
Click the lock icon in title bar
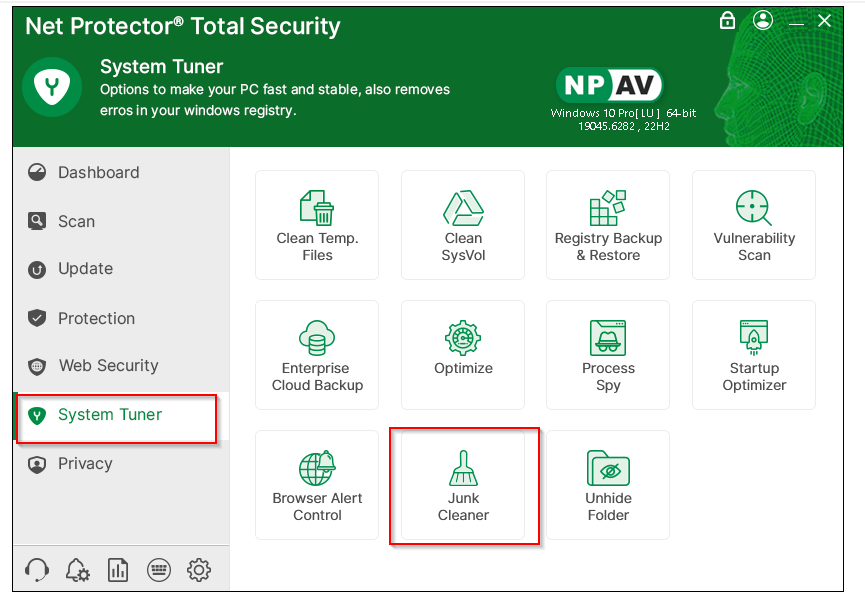(x=728, y=21)
